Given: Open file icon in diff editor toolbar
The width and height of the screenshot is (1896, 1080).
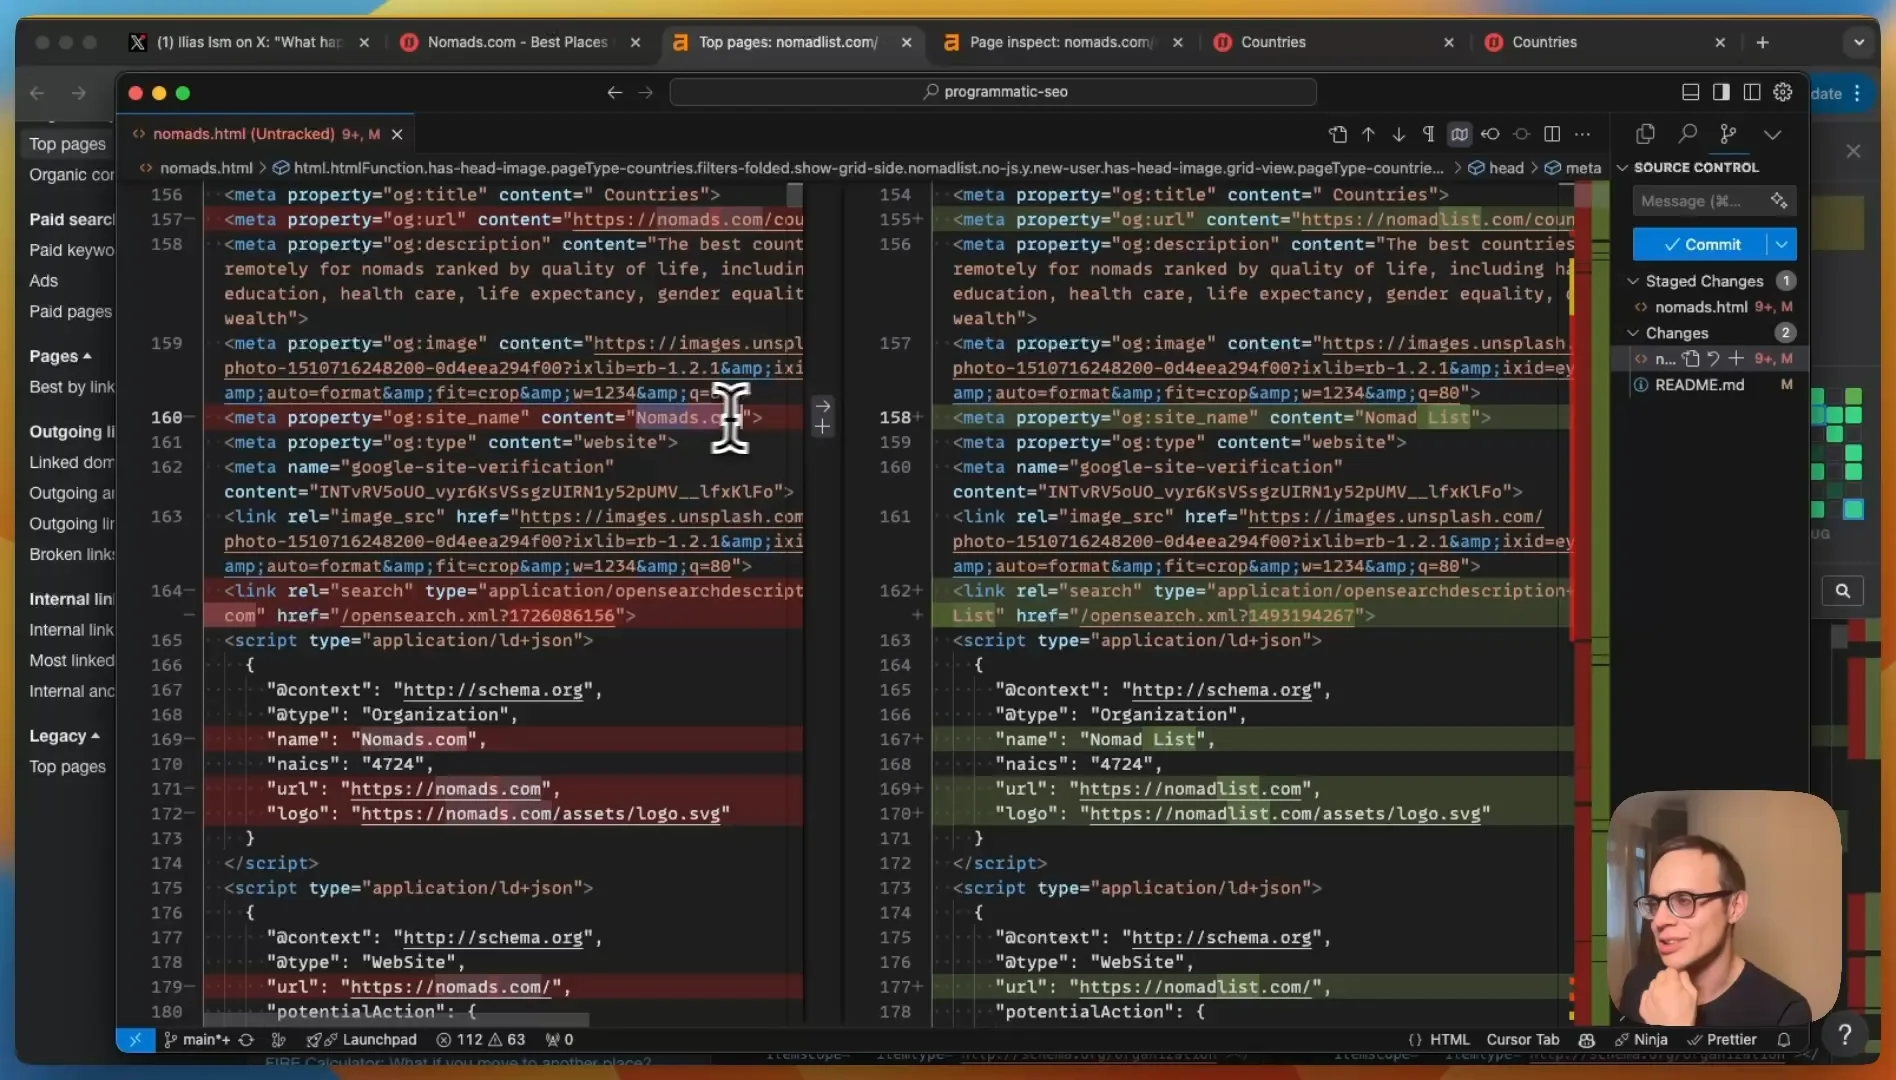Looking at the screenshot, I should [1338, 134].
